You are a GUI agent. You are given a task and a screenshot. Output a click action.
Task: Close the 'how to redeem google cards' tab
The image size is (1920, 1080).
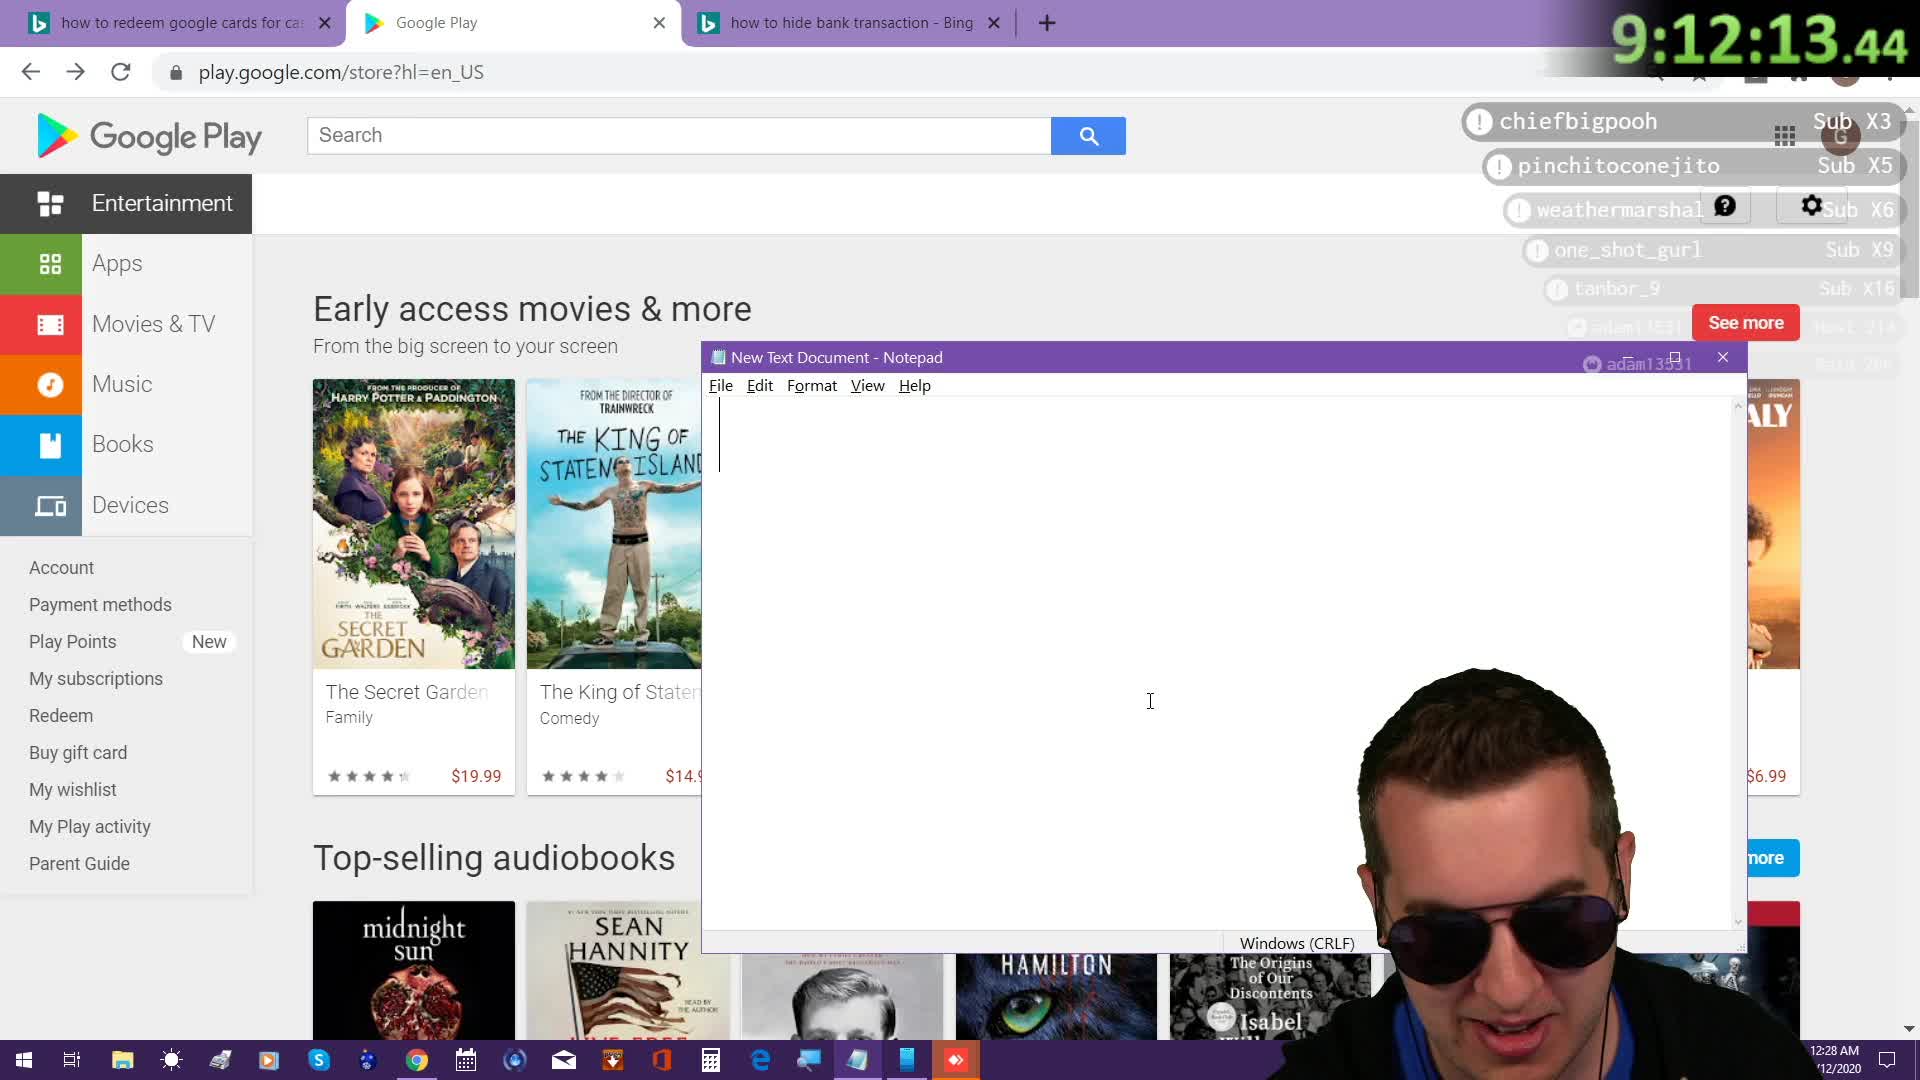pyautogui.click(x=324, y=23)
